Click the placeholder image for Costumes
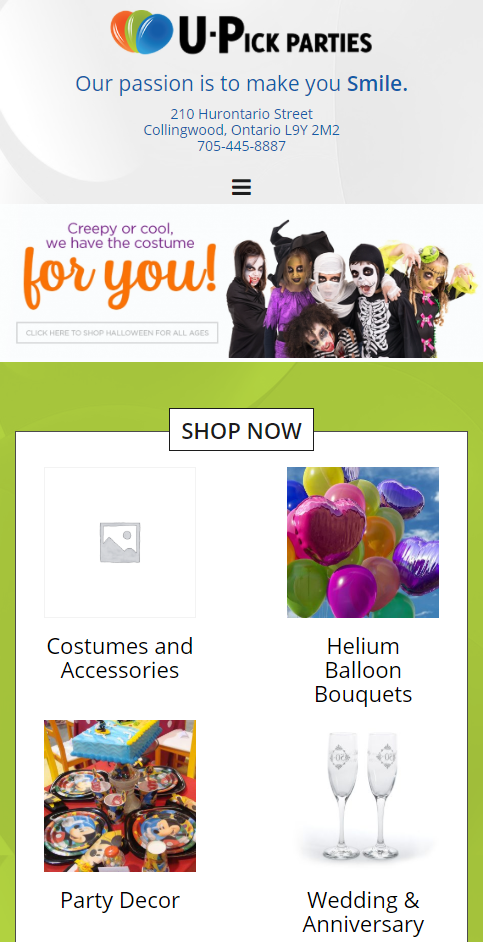Screen dimensions: 483x942 point(120,542)
